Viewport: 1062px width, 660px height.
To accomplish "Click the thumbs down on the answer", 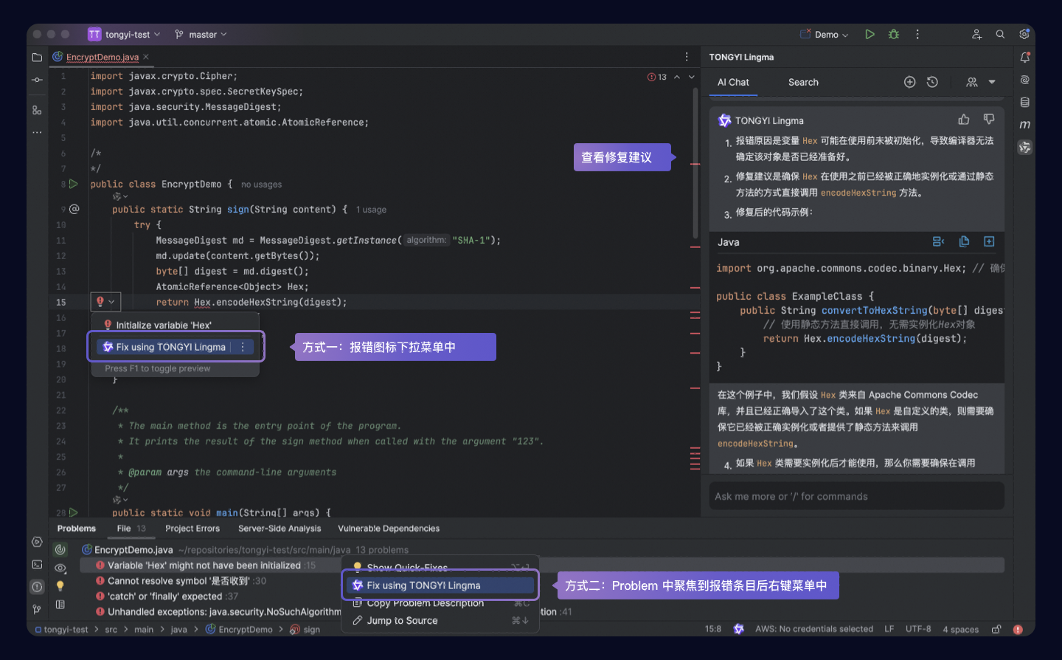I will point(989,120).
